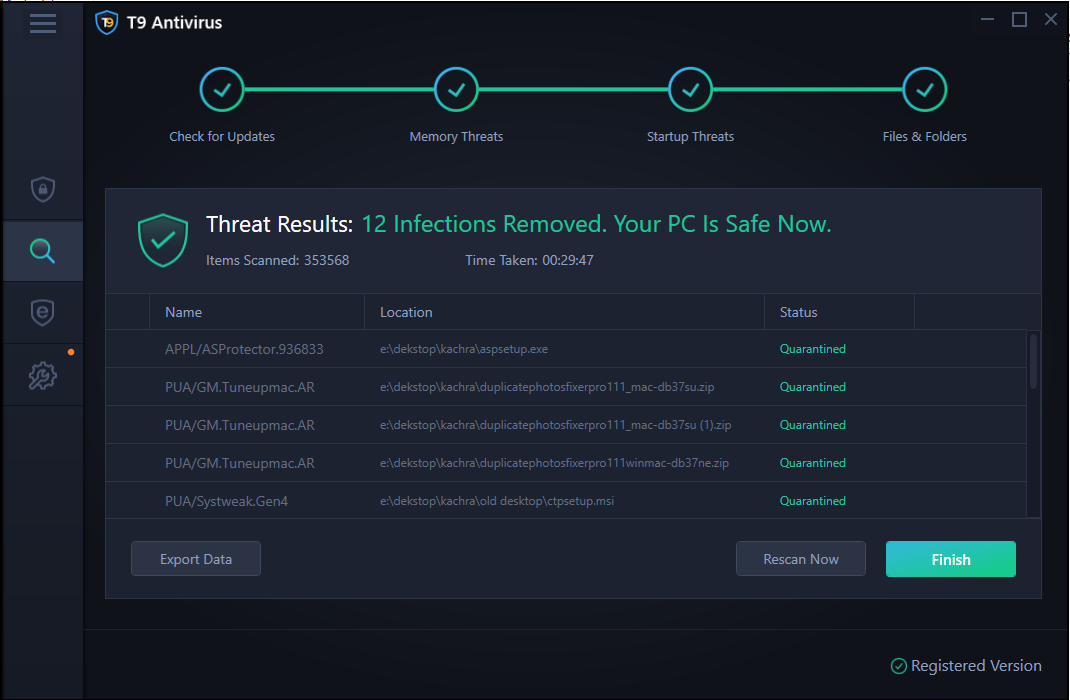The image size is (1070, 700).
Task: Open the web protection shield-e sidebar icon
Action: click(x=43, y=312)
